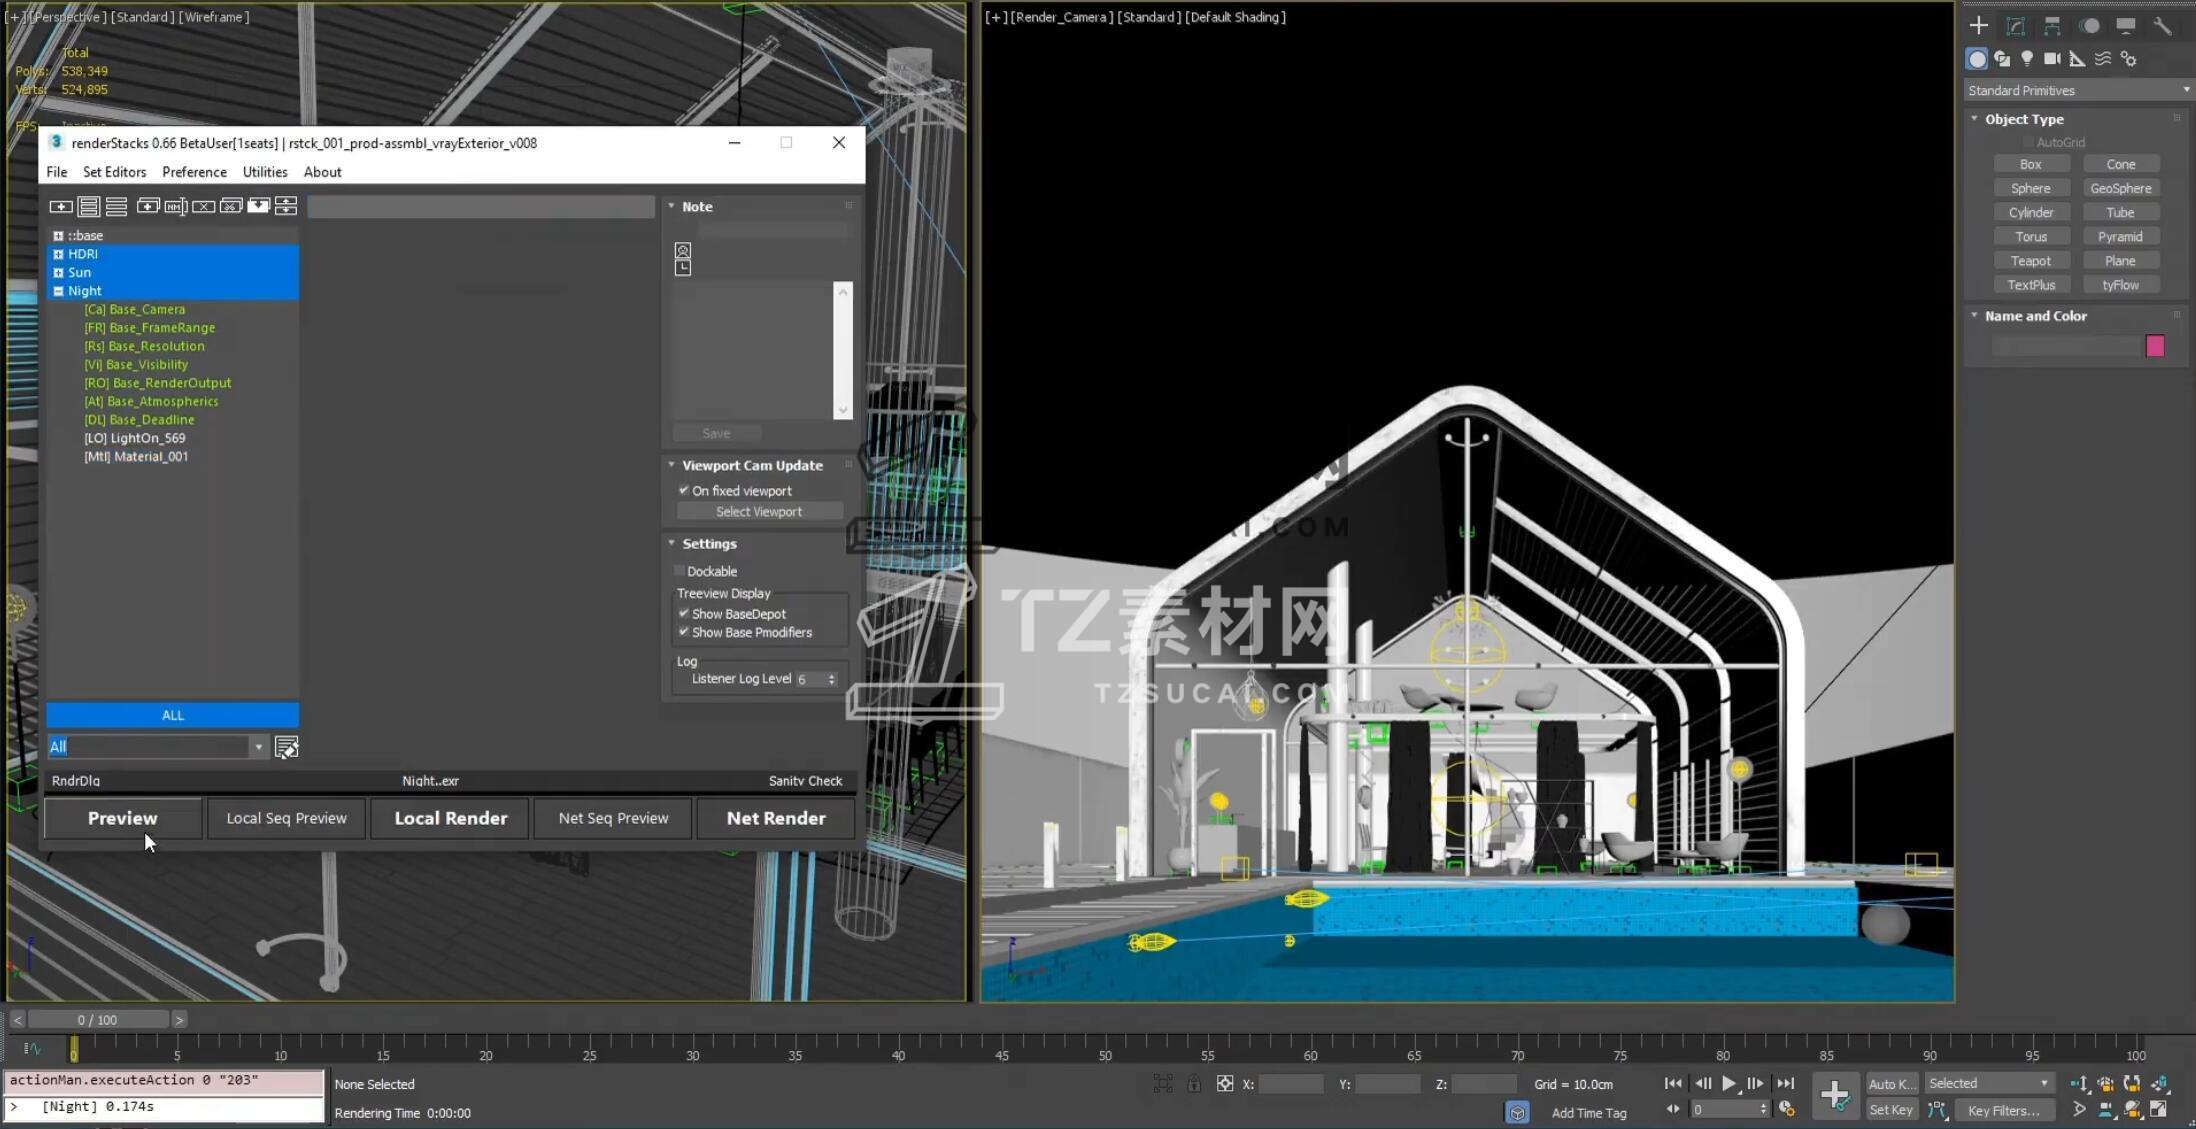Click the pink object color swatch
2196x1129 pixels.
2155,346
